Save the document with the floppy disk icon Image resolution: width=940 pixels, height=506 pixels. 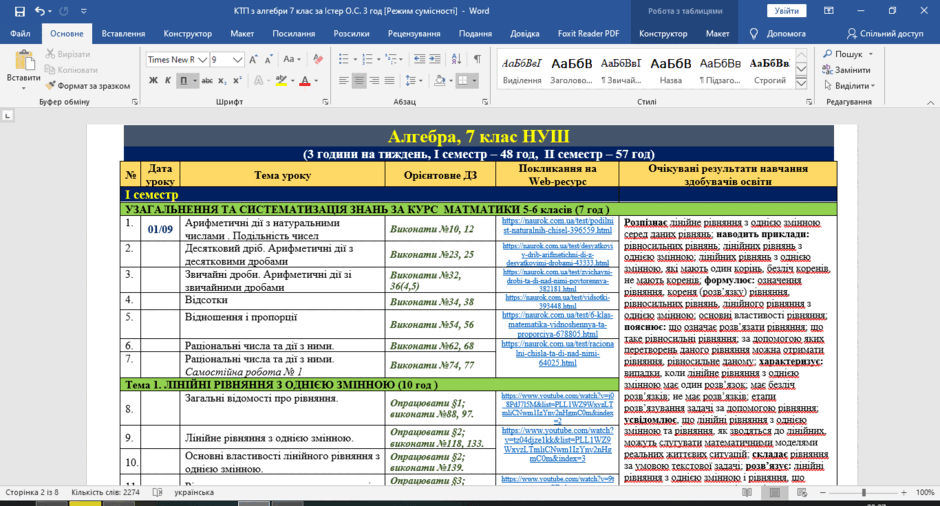pyautogui.click(x=20, y=11)
